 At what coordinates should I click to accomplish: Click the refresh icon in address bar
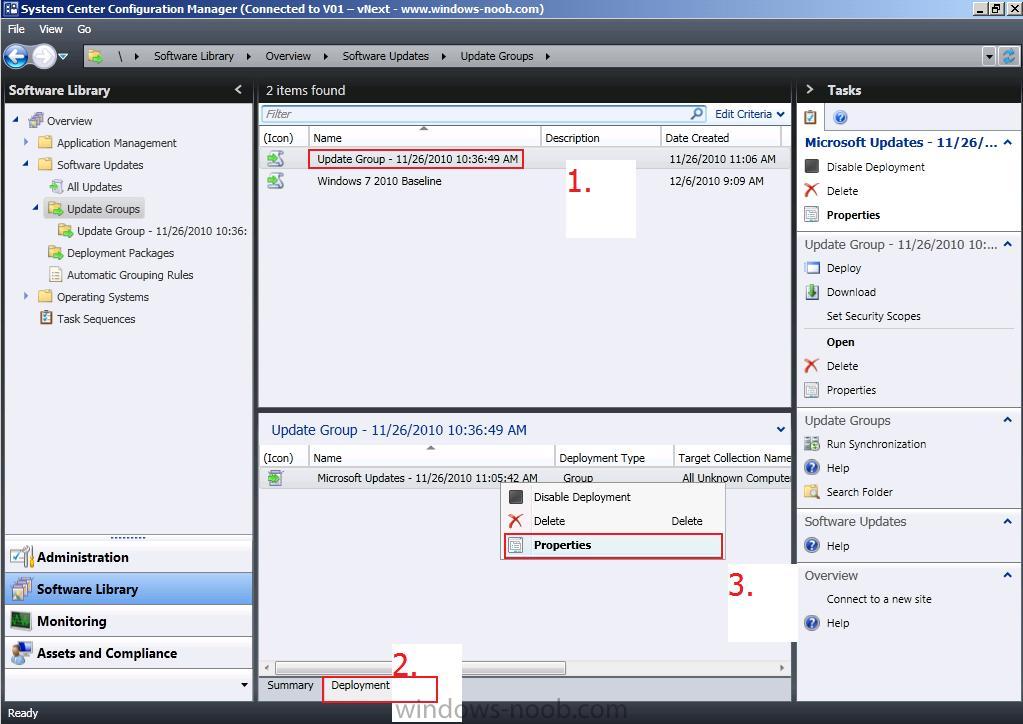point(1009,57)
